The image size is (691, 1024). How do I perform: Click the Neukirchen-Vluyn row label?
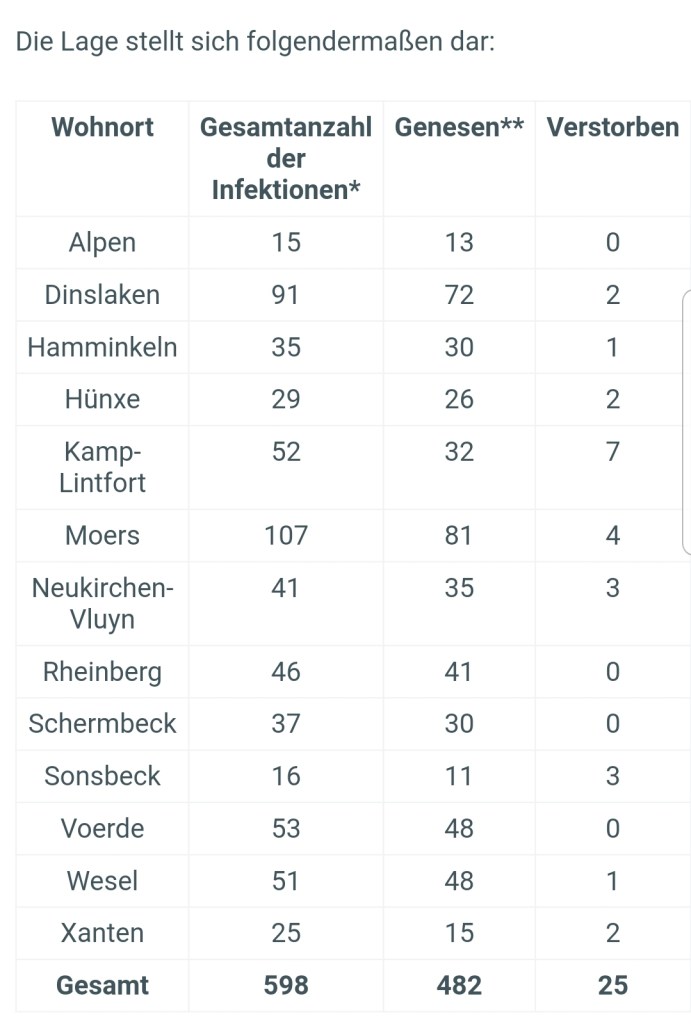point(102,603)
